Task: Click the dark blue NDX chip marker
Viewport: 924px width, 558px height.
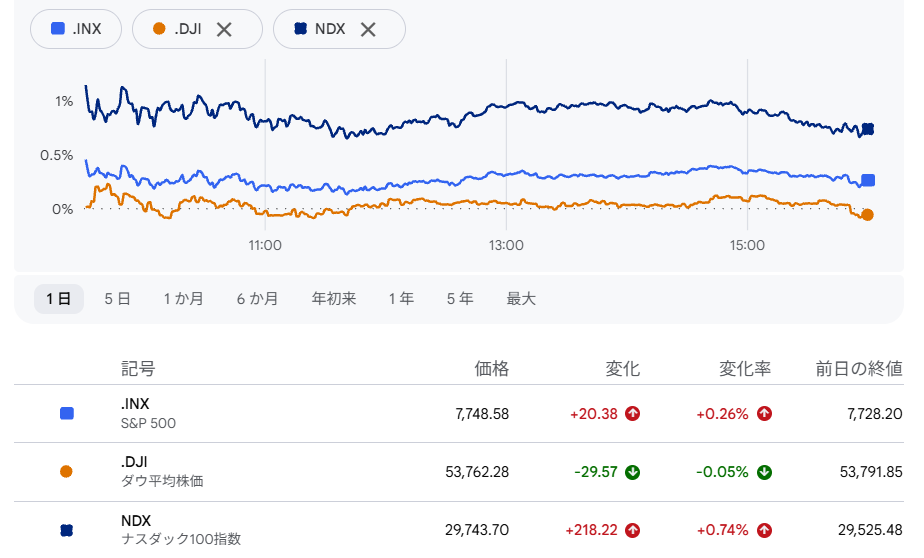Action: (301, 28)
